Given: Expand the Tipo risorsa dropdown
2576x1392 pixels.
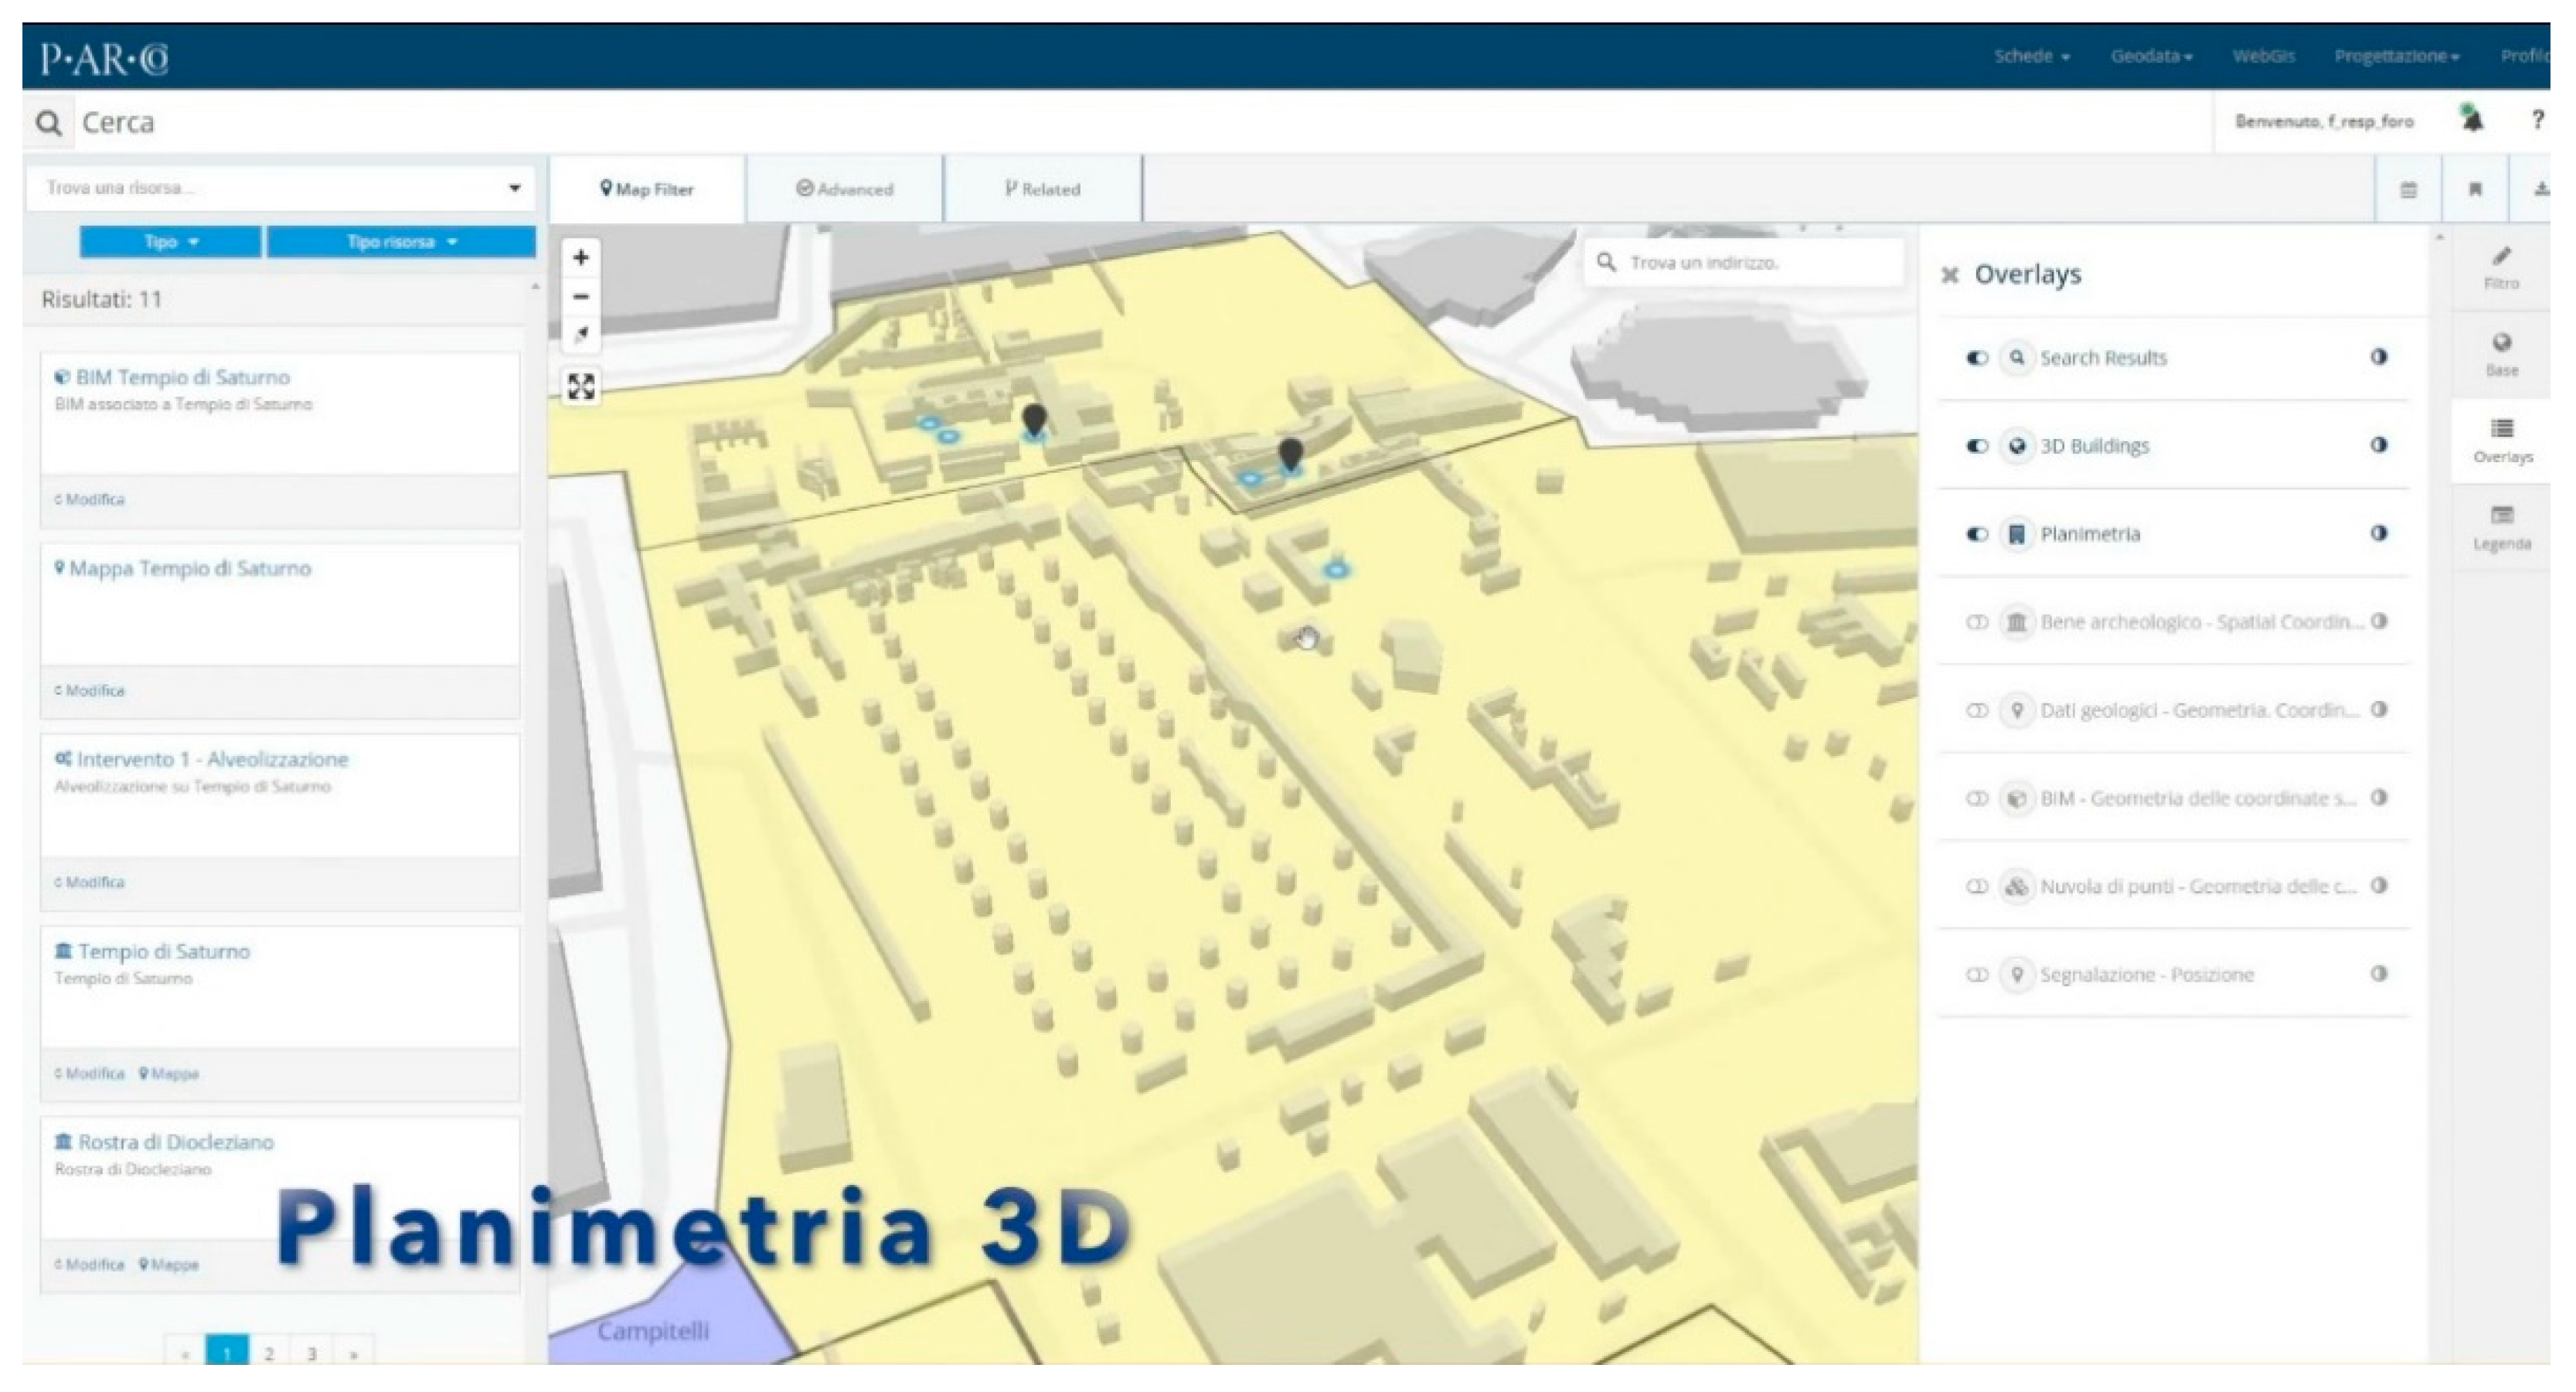Looking at the screenshot, I should (400, 242).
